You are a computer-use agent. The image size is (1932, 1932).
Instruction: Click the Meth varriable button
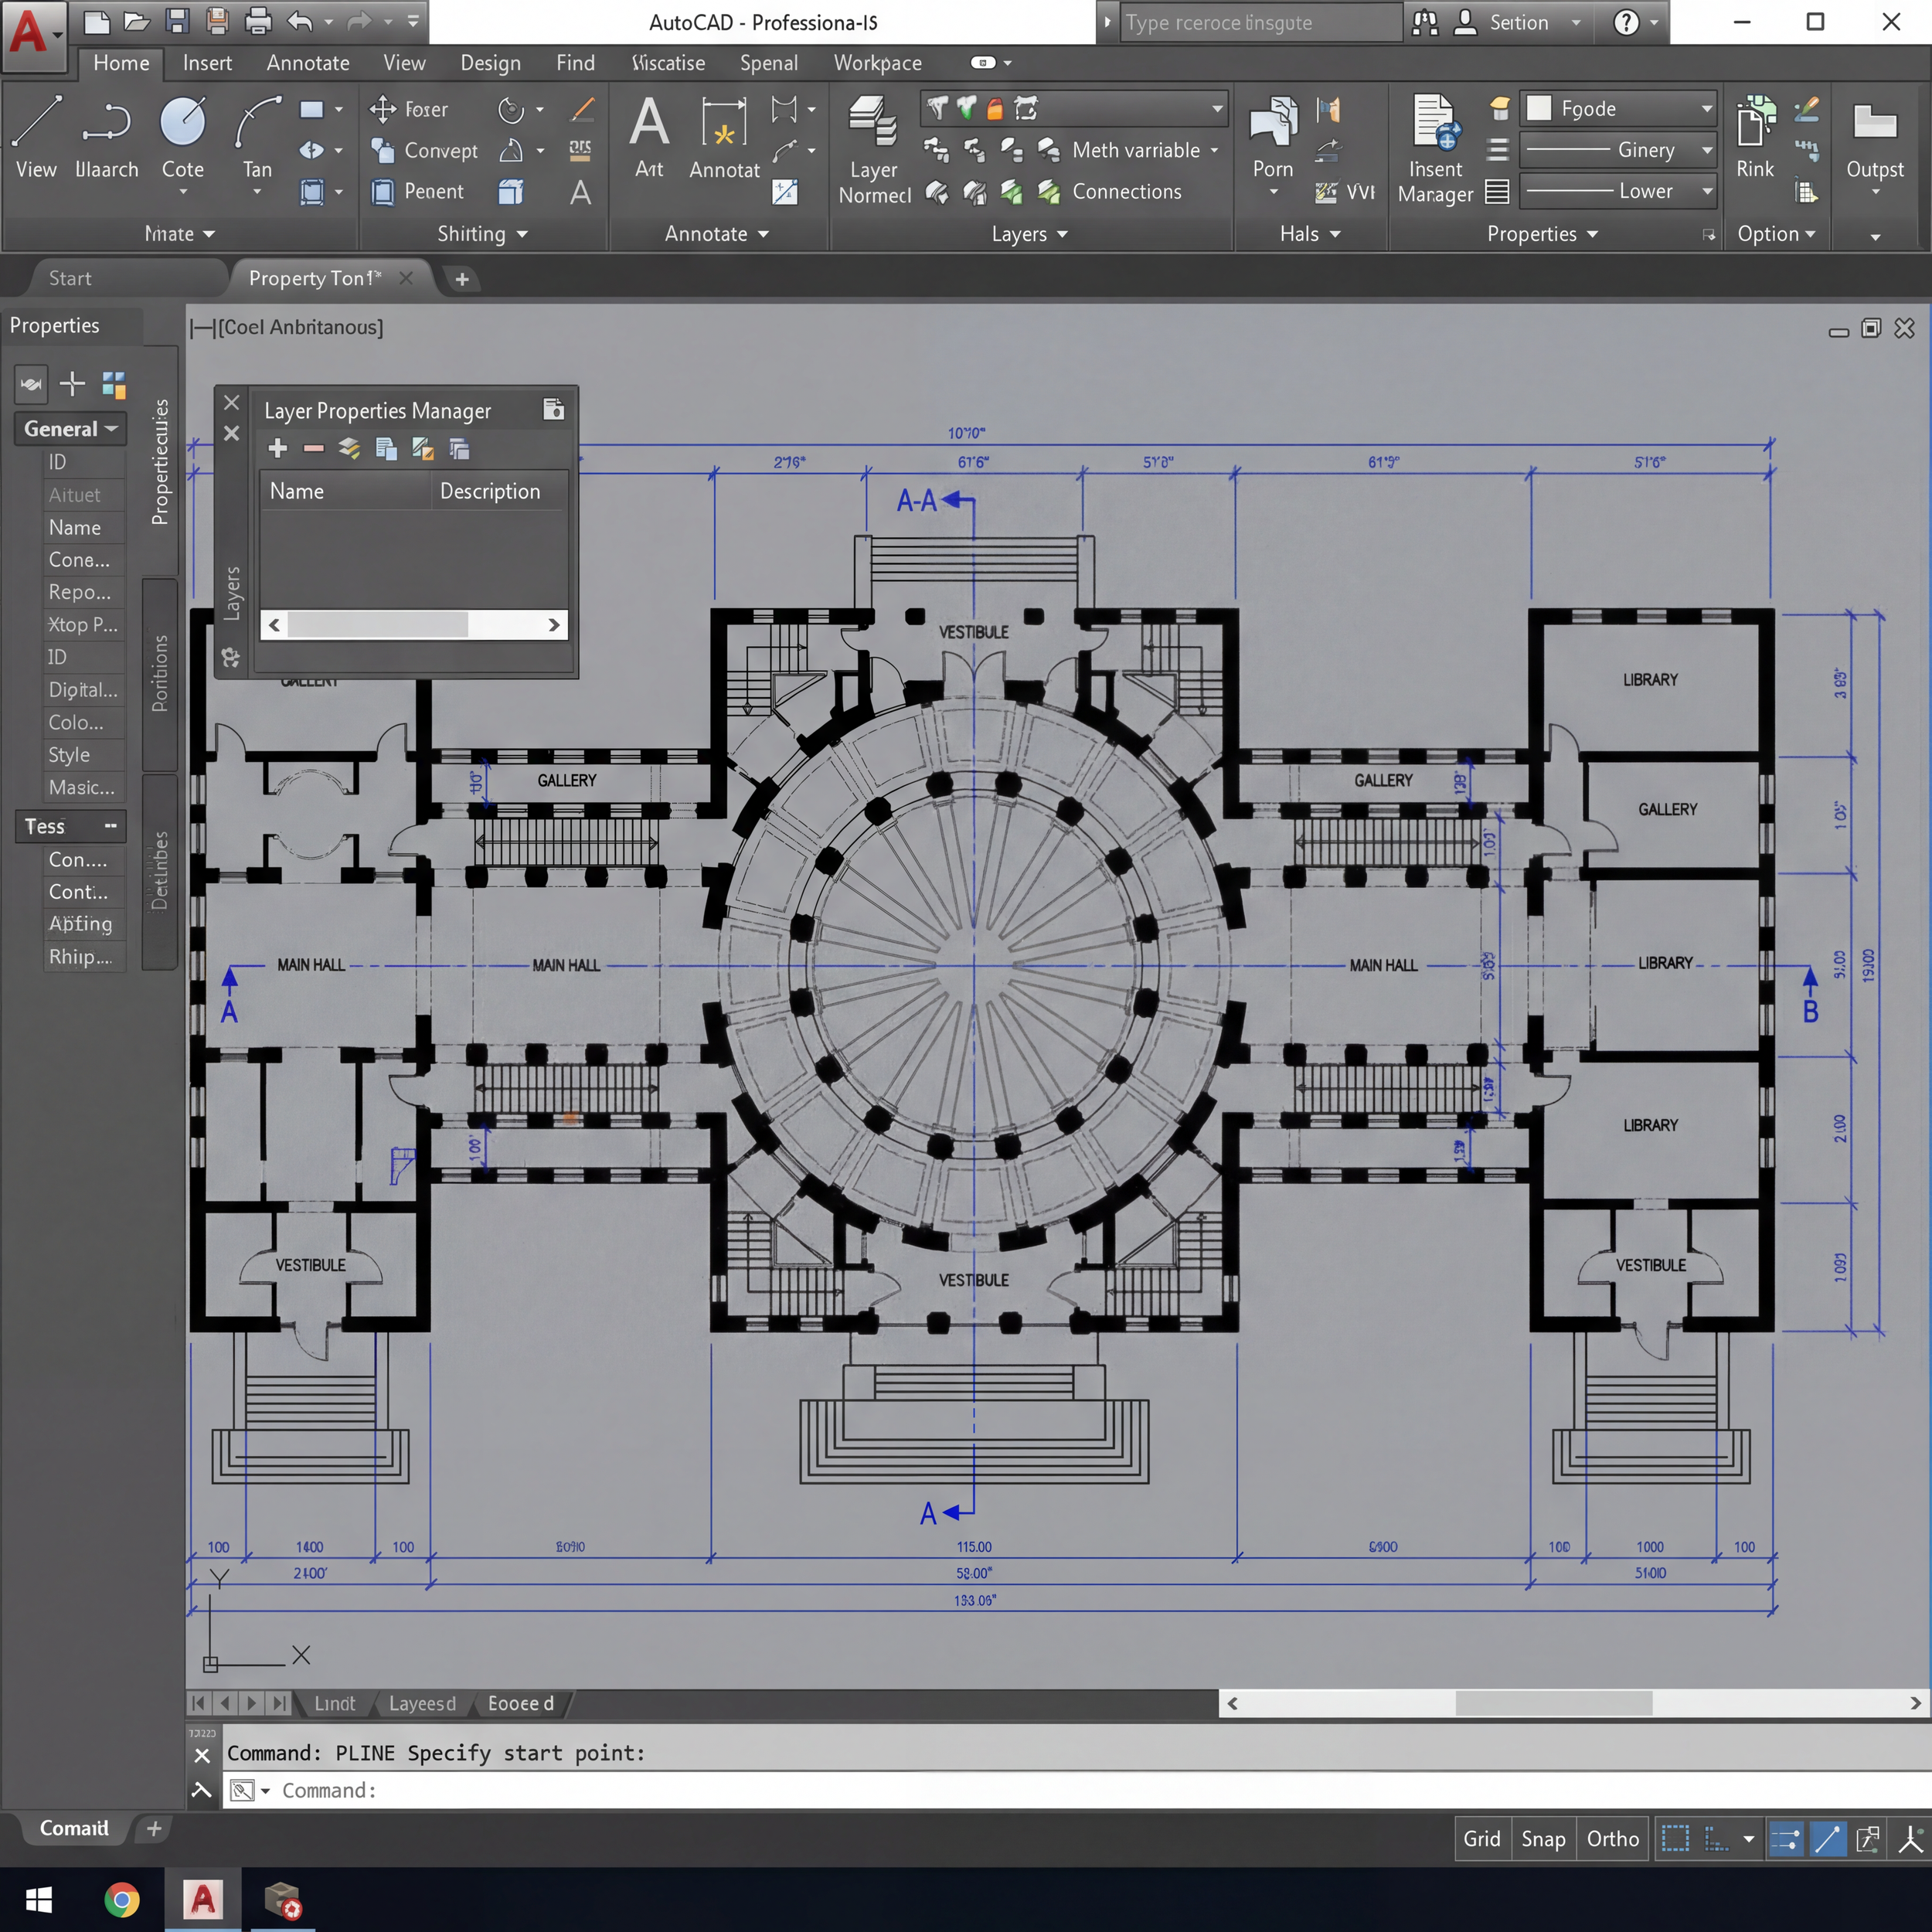point(1135,150)
